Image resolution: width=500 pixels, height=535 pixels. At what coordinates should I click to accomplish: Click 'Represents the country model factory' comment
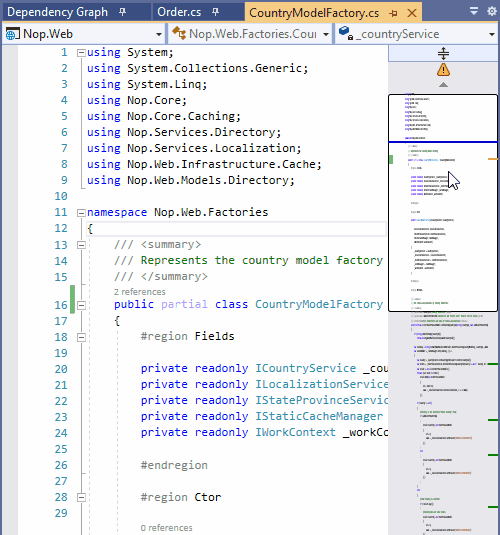click(262, 260)
